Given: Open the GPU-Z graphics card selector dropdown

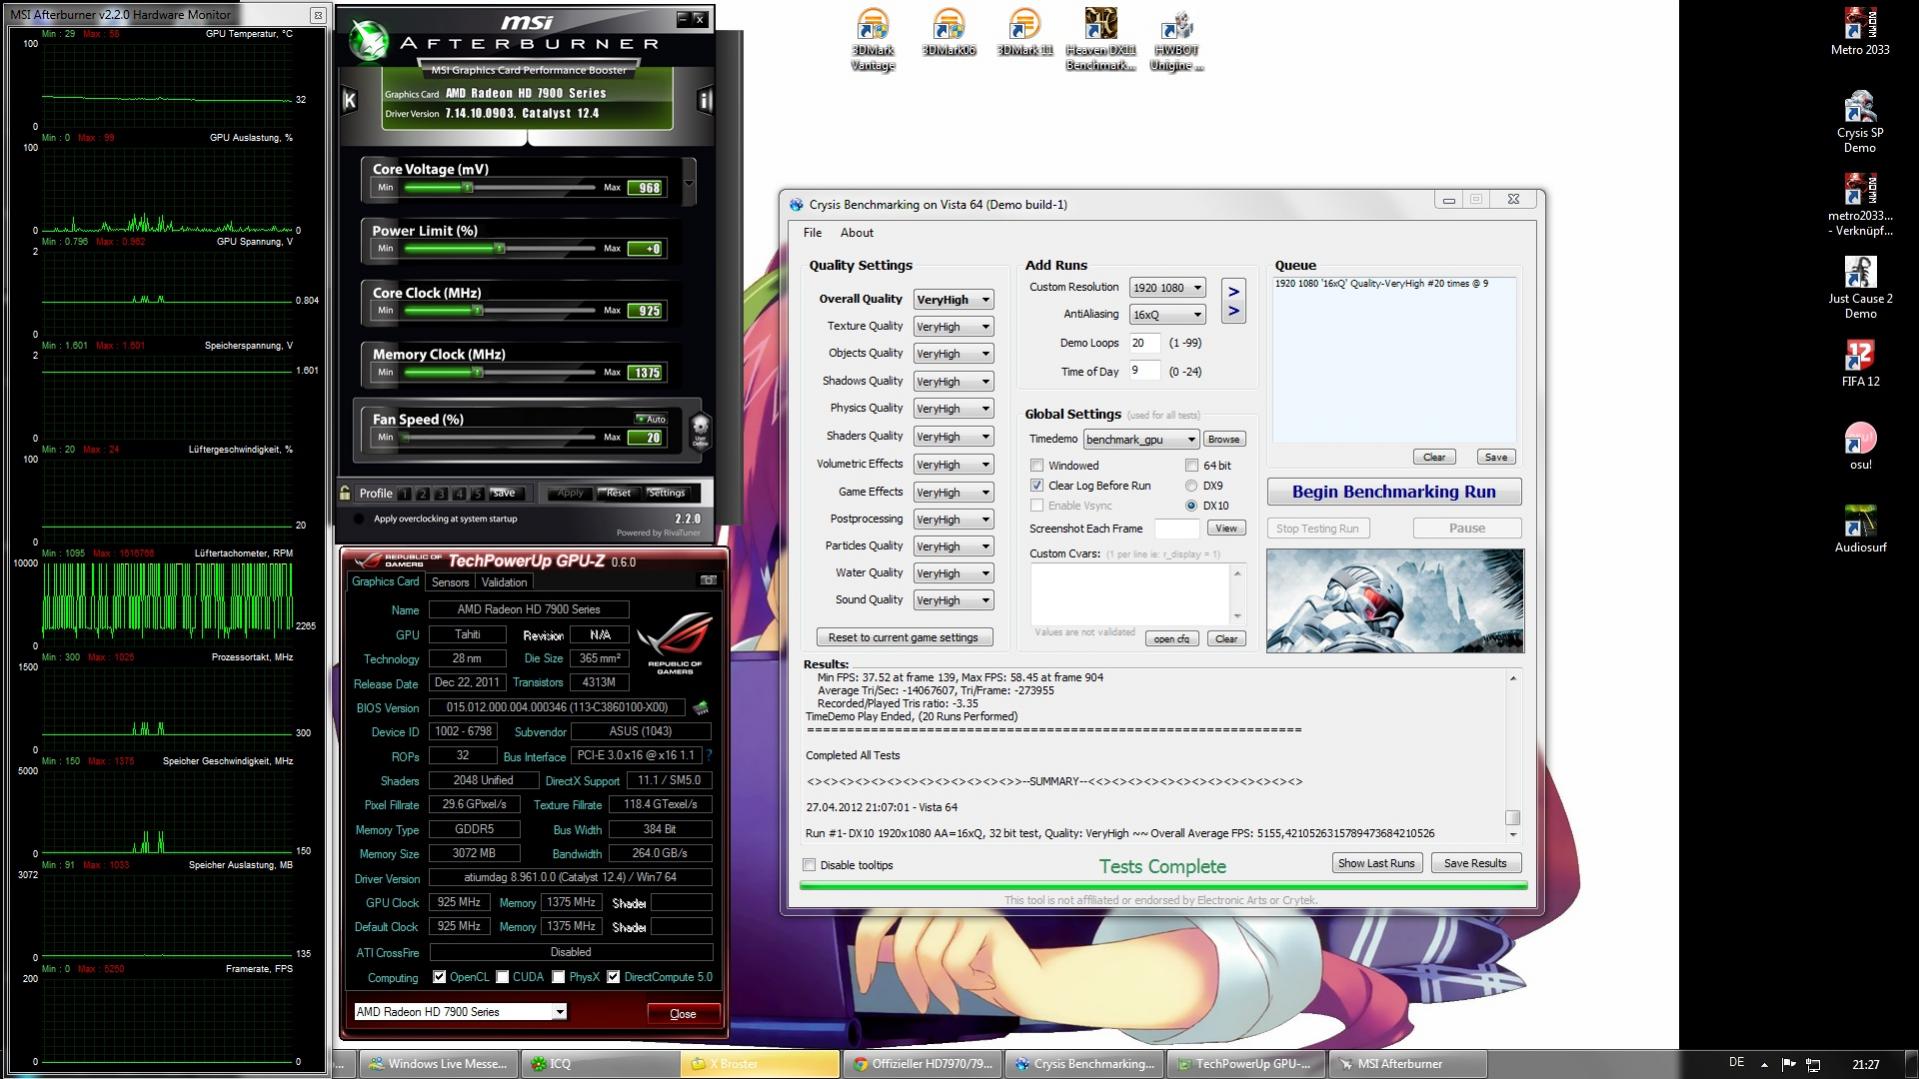Looking at the screenshot, I should tap(460, 1012).
